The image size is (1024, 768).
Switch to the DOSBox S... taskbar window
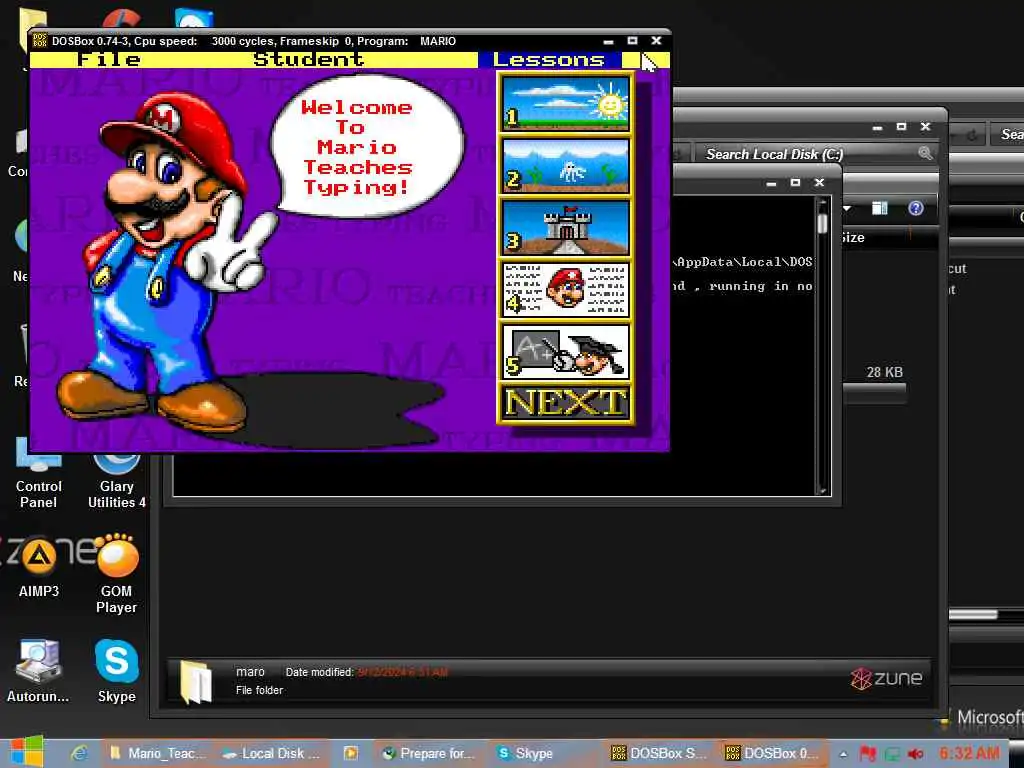click(x=659, y=753)
